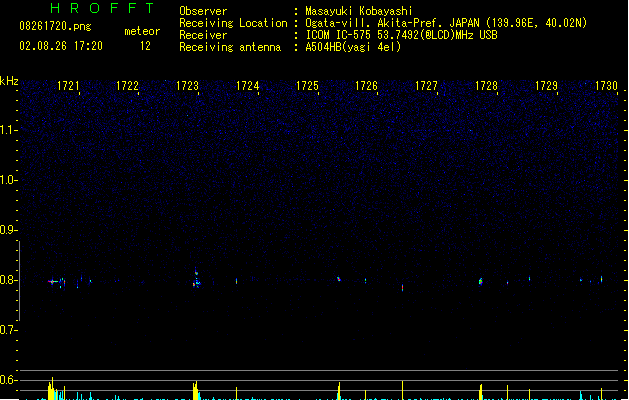The image size is (629, 400).
Task: Click the tall yellow intensity bar before 1727
Action: [402, 390]
